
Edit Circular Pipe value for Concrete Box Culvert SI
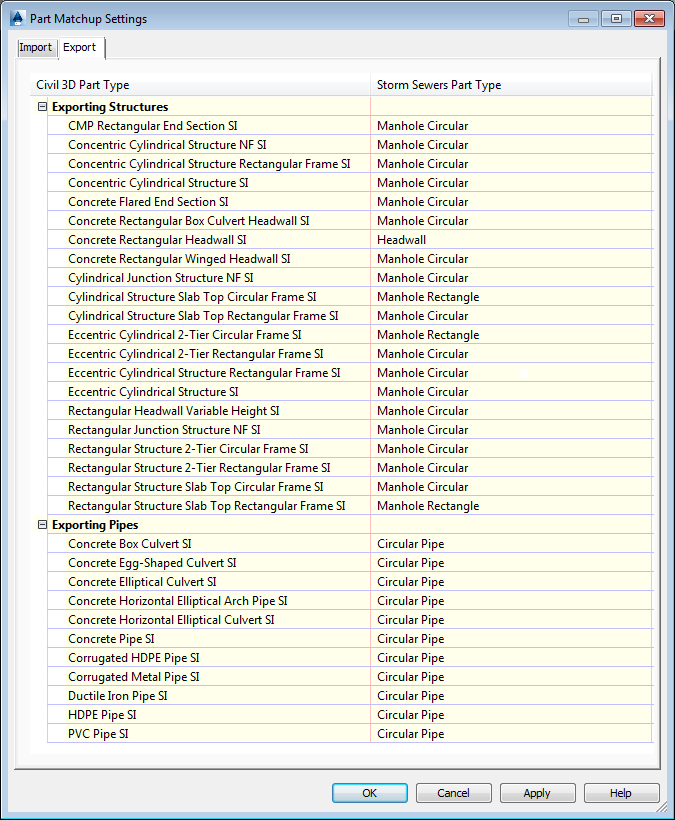pos(511,544)
